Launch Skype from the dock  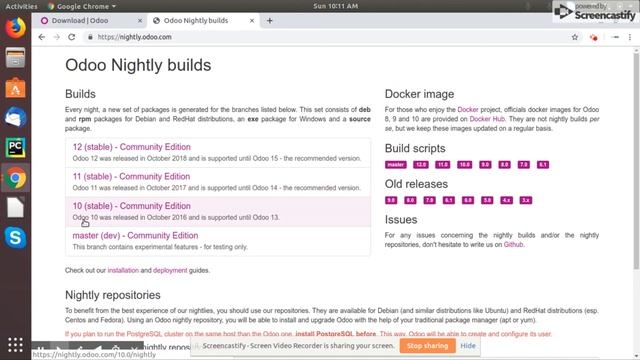tap(16, 237)
